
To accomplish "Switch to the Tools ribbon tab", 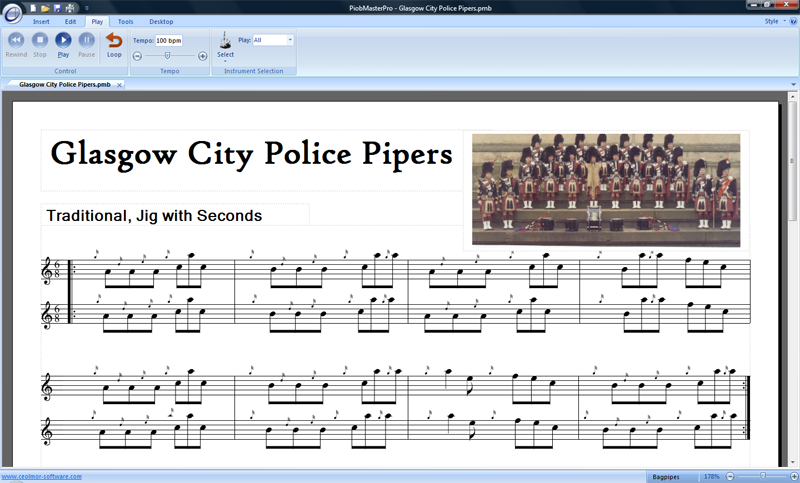I will (x=125, y=20).
